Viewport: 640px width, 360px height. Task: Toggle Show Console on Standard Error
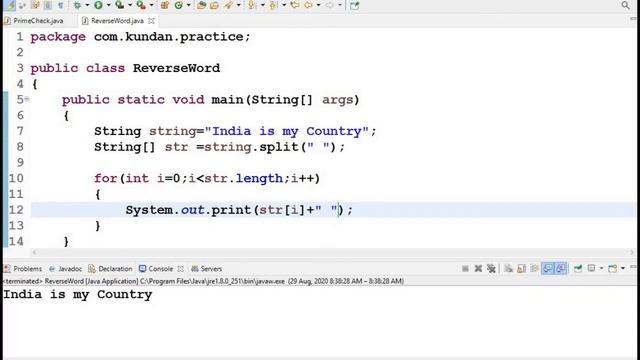[561, 268]
